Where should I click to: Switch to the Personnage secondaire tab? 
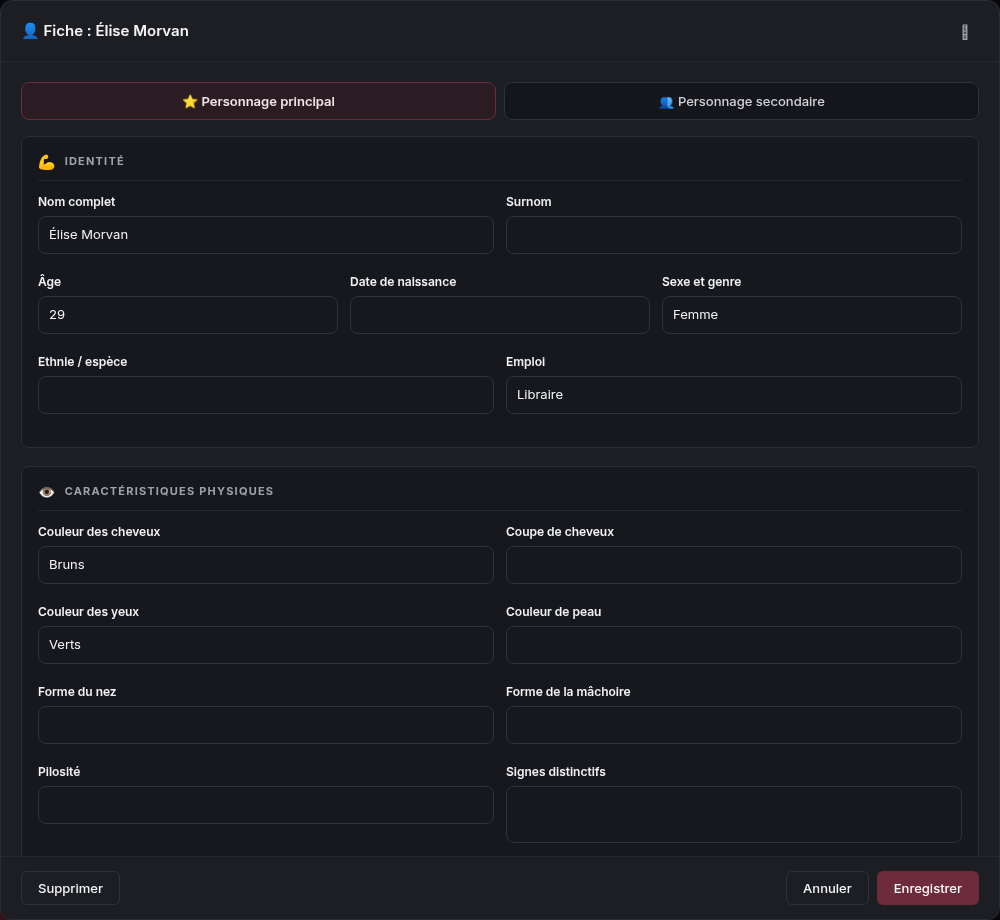point(741,101)
